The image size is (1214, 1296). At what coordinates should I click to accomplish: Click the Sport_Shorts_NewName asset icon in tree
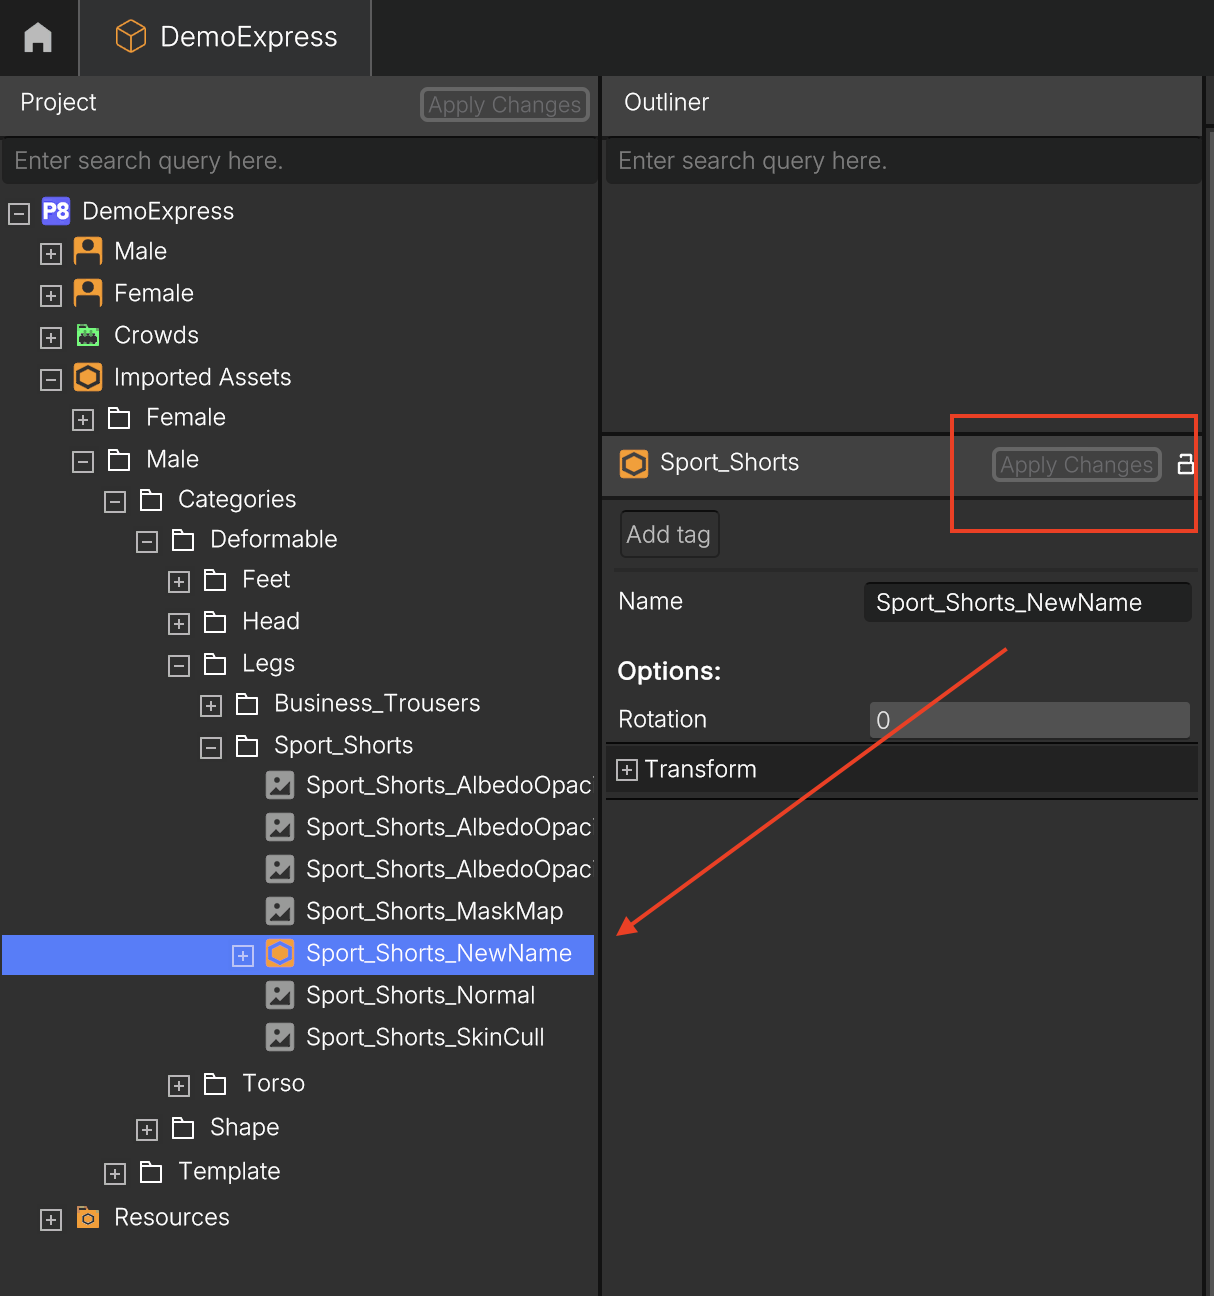tap(280, 953)
